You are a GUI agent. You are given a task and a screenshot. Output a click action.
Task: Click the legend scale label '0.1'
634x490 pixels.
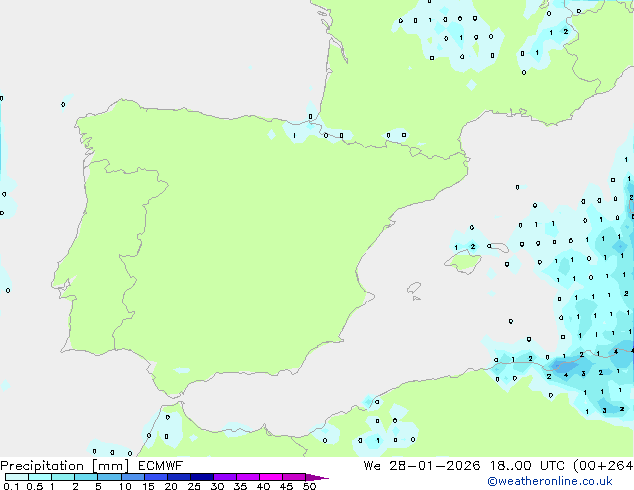tap(11, 486)
